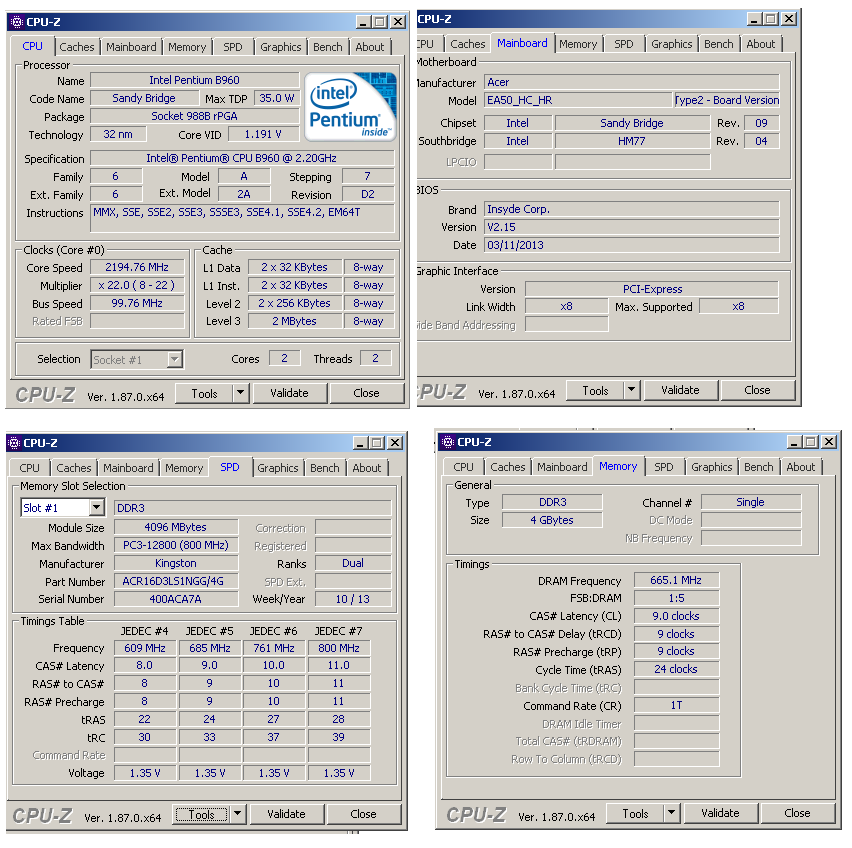The height and width of the screenshot is (848, 852).
Task: Click the CPU-Z app icon in the CPU window title bar
Action: pos(17,22)
